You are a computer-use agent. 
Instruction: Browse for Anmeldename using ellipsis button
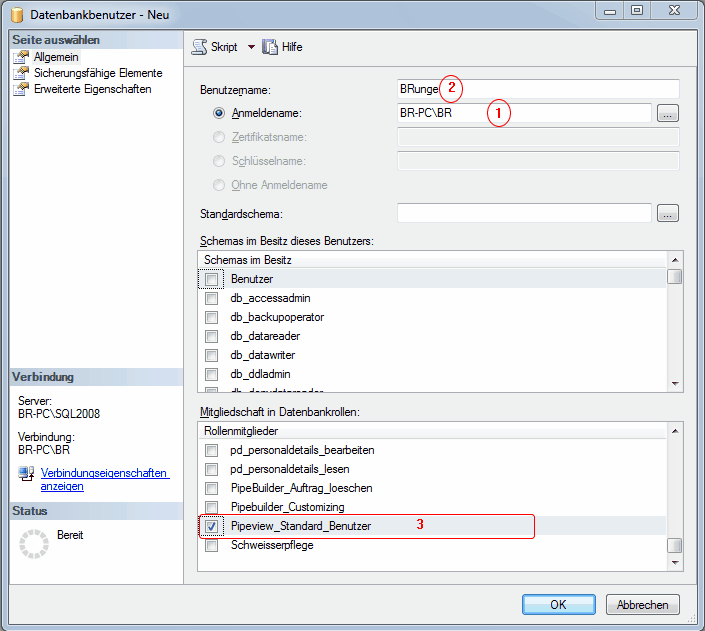[668, 114]
